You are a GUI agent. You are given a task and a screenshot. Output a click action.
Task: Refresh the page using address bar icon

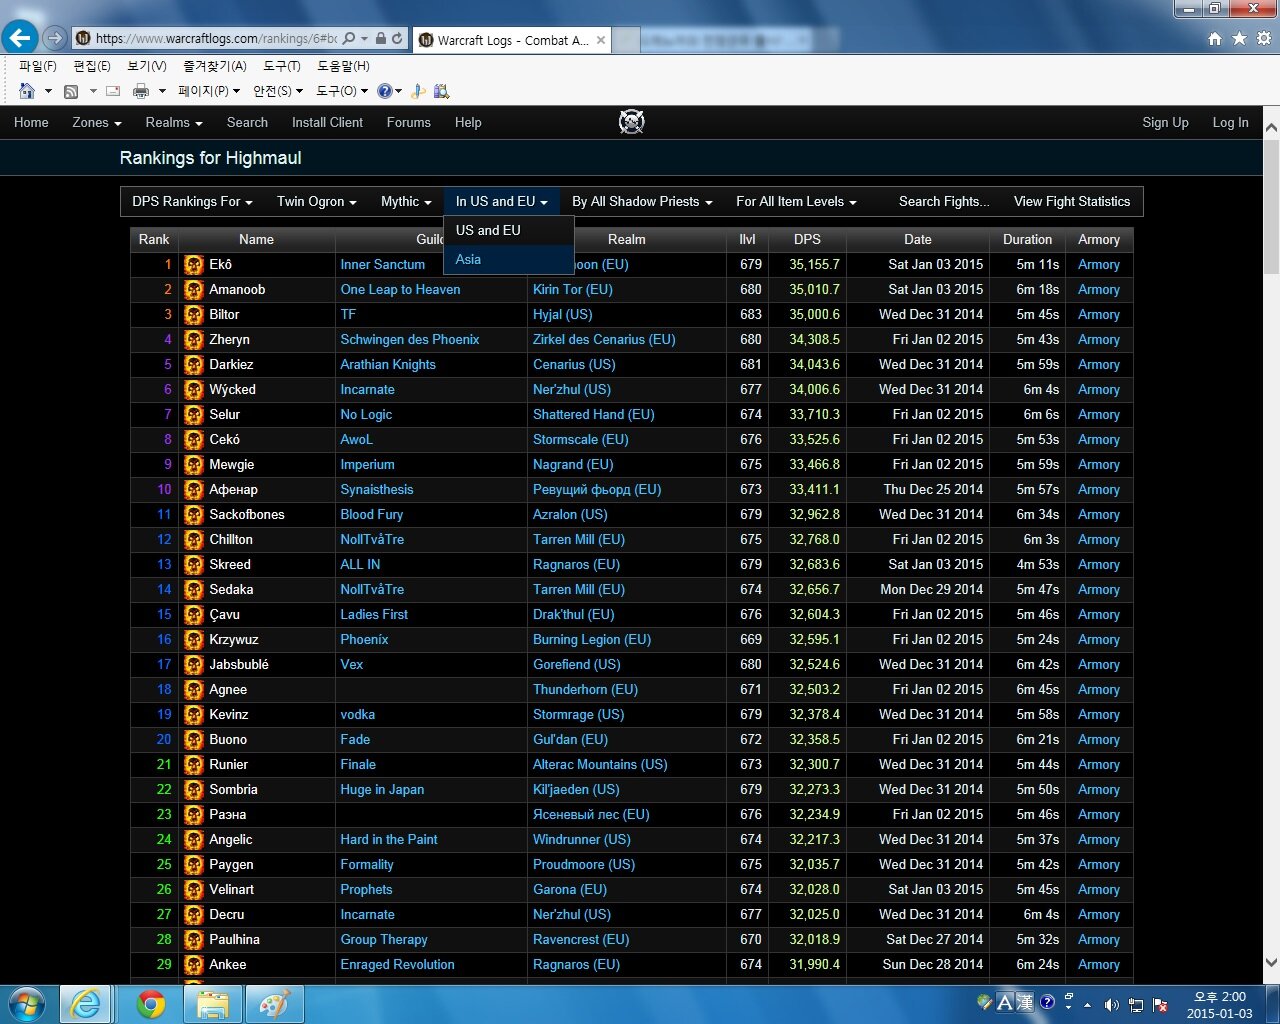click(397, 38)
